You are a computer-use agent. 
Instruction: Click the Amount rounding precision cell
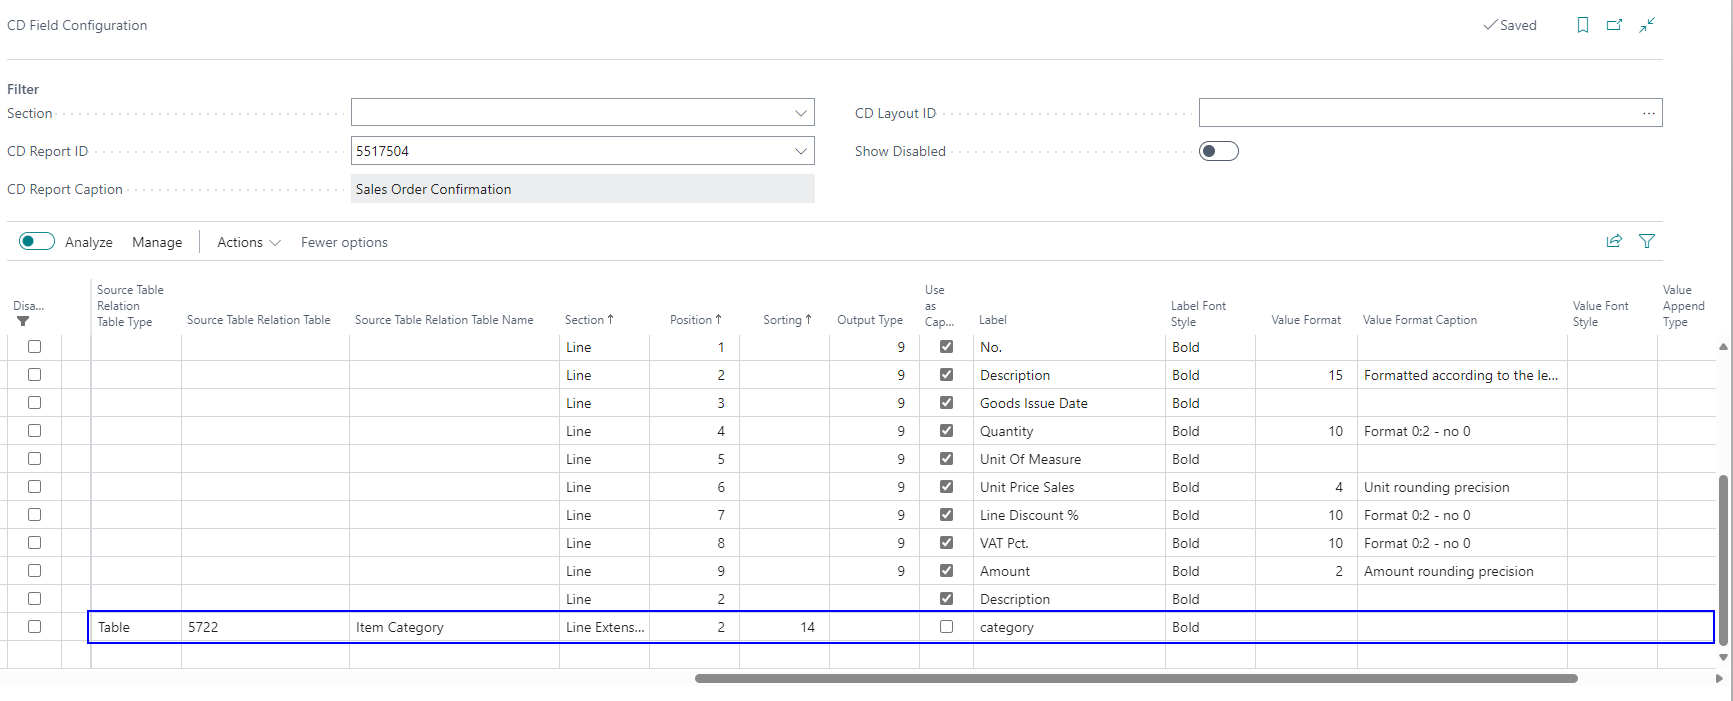coord(1461,571)
